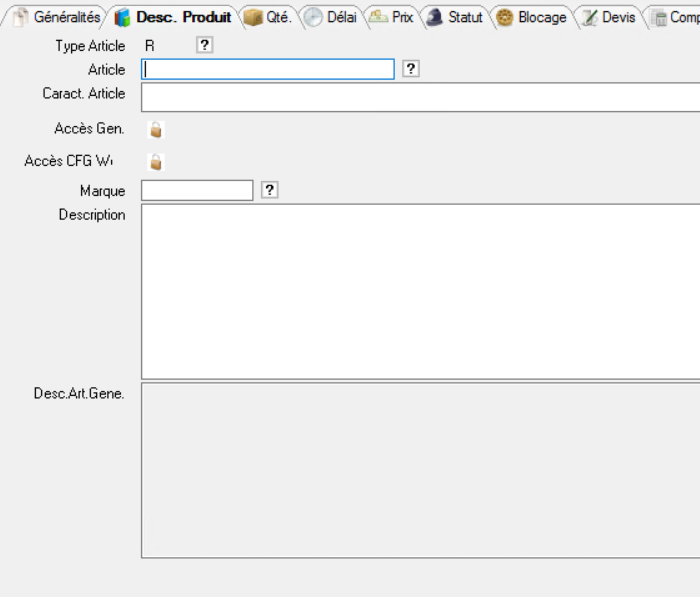Toggle the Accès Gen. padlock icon

(x=156, y=129)
